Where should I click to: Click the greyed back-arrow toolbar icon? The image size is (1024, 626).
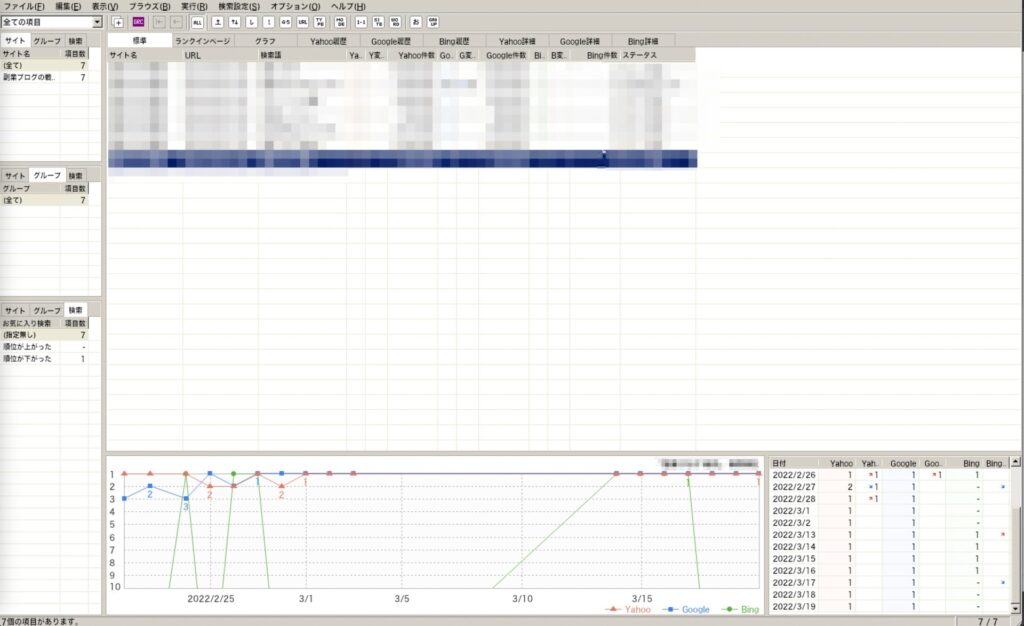(x=176, y=22)
